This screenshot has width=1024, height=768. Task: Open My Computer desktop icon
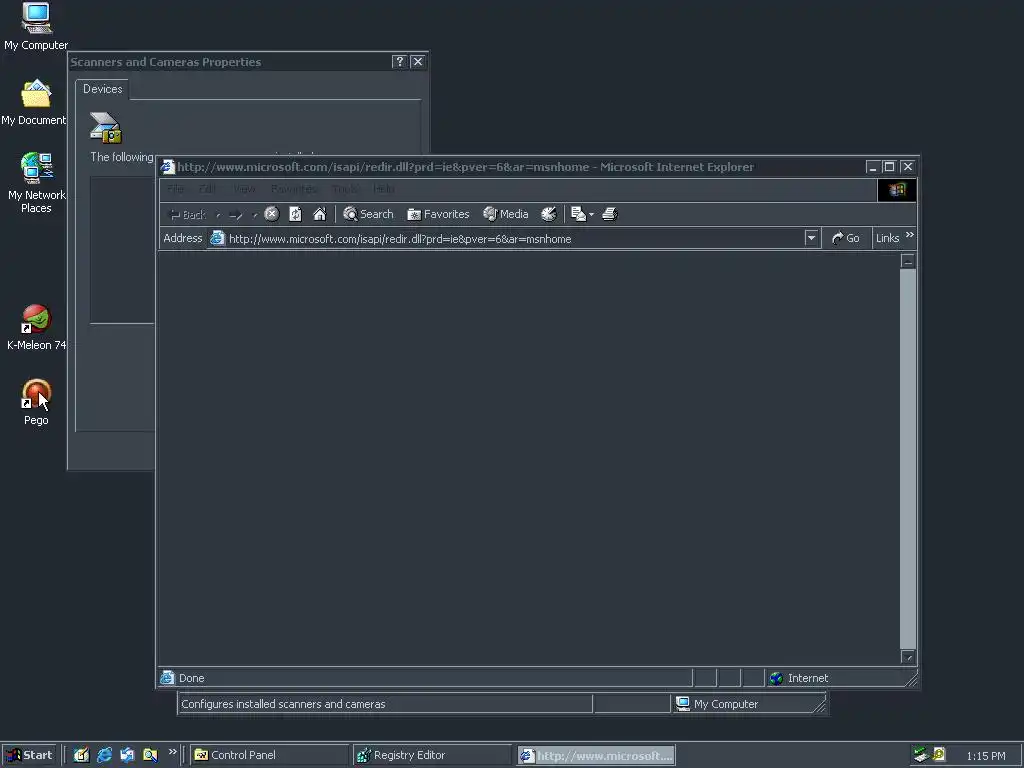[36, 26]
